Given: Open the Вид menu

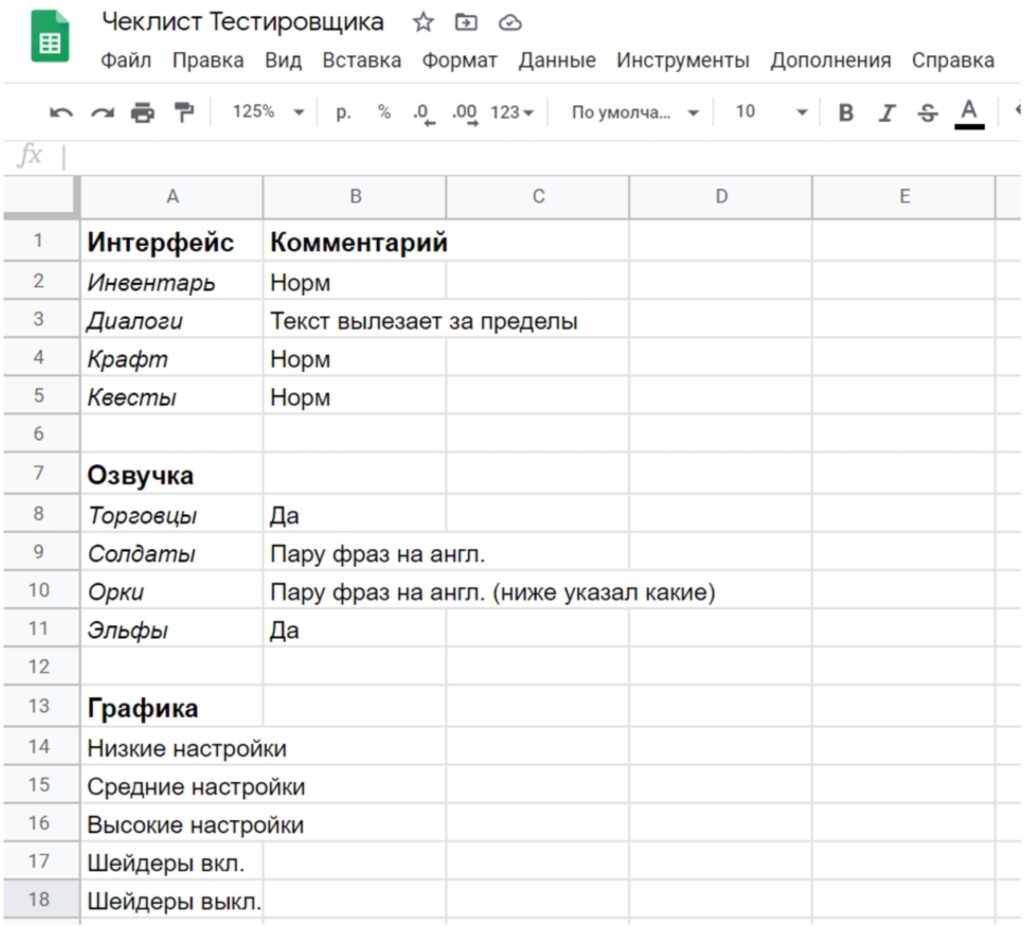Looking at the screenshot, I should tap(283, 60).
